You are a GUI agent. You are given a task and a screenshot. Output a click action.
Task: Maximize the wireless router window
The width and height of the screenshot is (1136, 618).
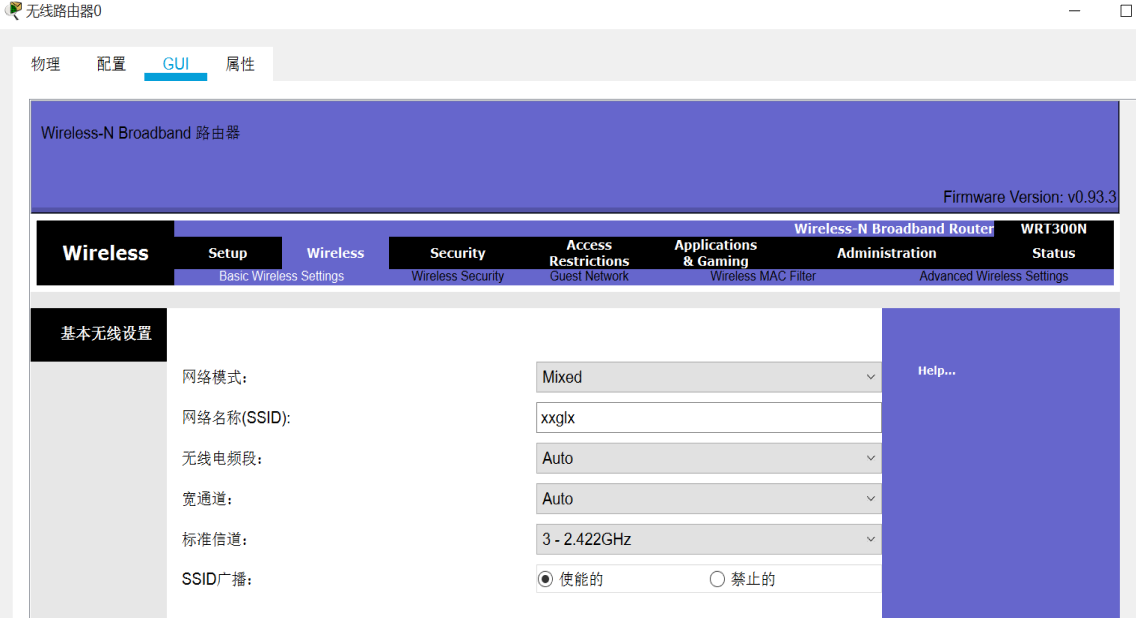tap(1126, 11)
